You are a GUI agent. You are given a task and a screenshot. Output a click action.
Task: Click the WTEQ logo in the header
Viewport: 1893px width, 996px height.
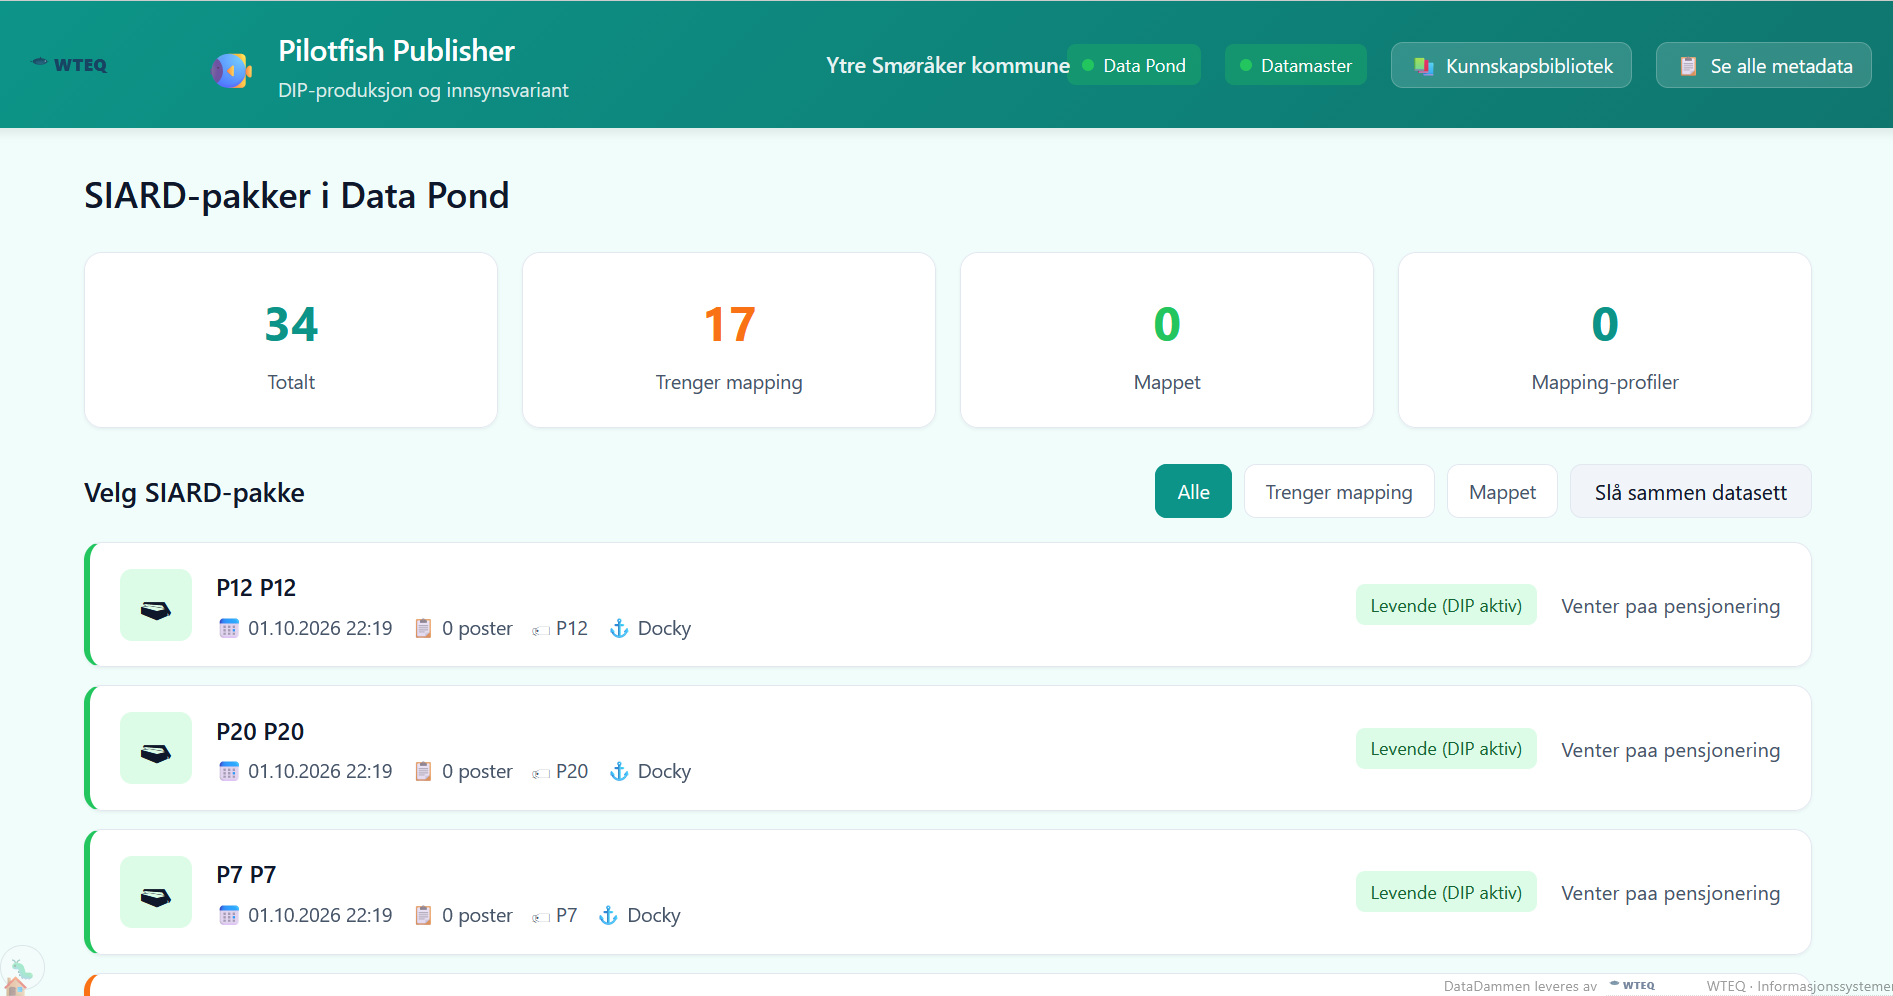(69, 65)
